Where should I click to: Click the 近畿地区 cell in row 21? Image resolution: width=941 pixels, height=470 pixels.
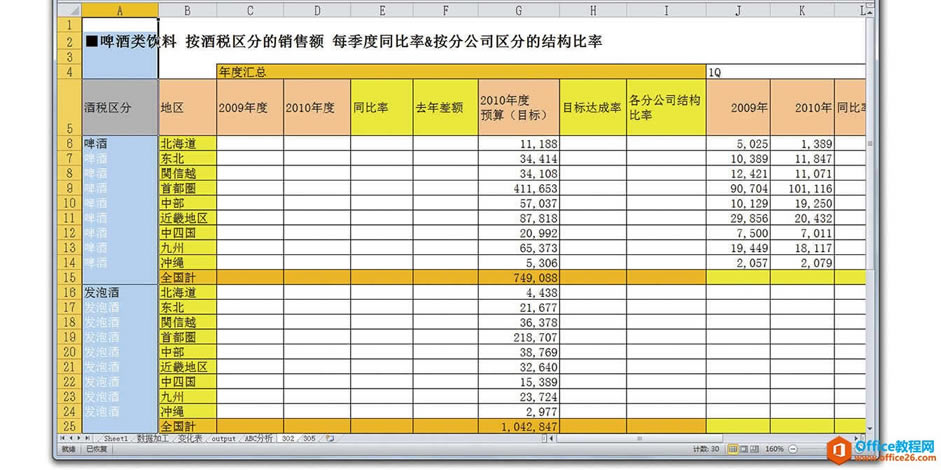pos(187,367)
